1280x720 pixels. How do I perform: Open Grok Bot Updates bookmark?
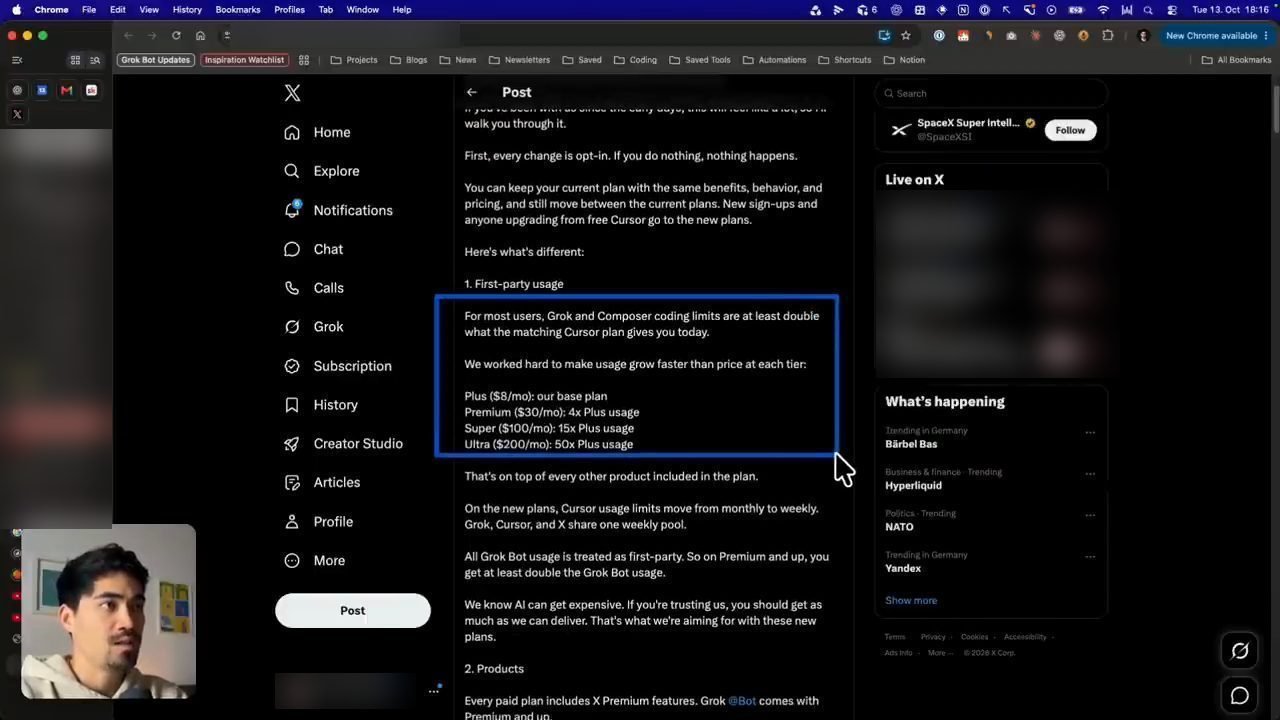pyautogui.click(x=155, y=60)
